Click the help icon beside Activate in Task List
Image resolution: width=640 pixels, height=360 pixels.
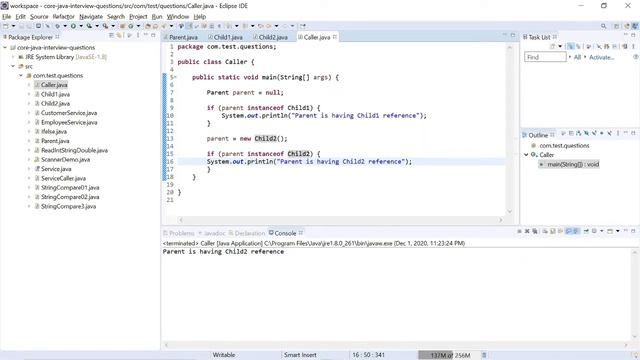point(636,57)
